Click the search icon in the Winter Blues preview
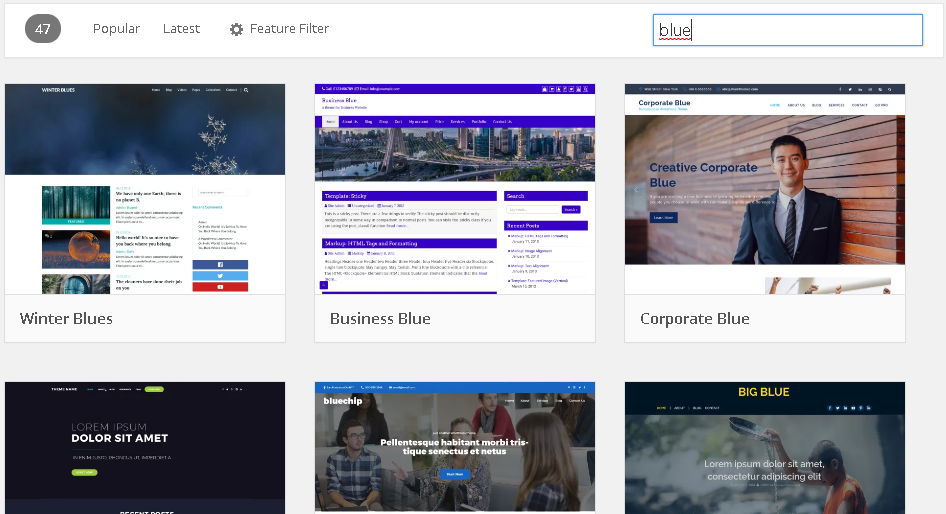This screenshot has height=514, width=946. (x=246, y=90)
